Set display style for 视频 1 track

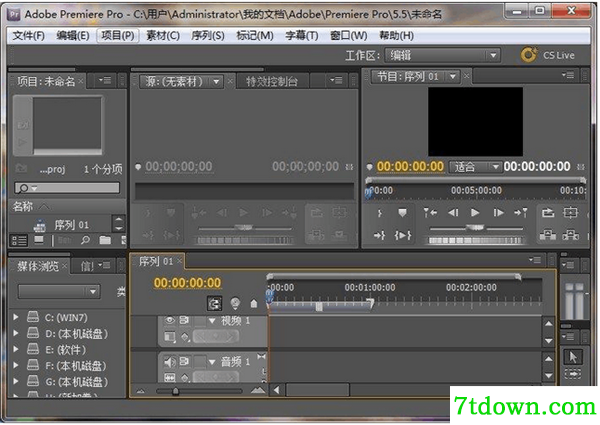pyautogui.click(x=170, y=337)
